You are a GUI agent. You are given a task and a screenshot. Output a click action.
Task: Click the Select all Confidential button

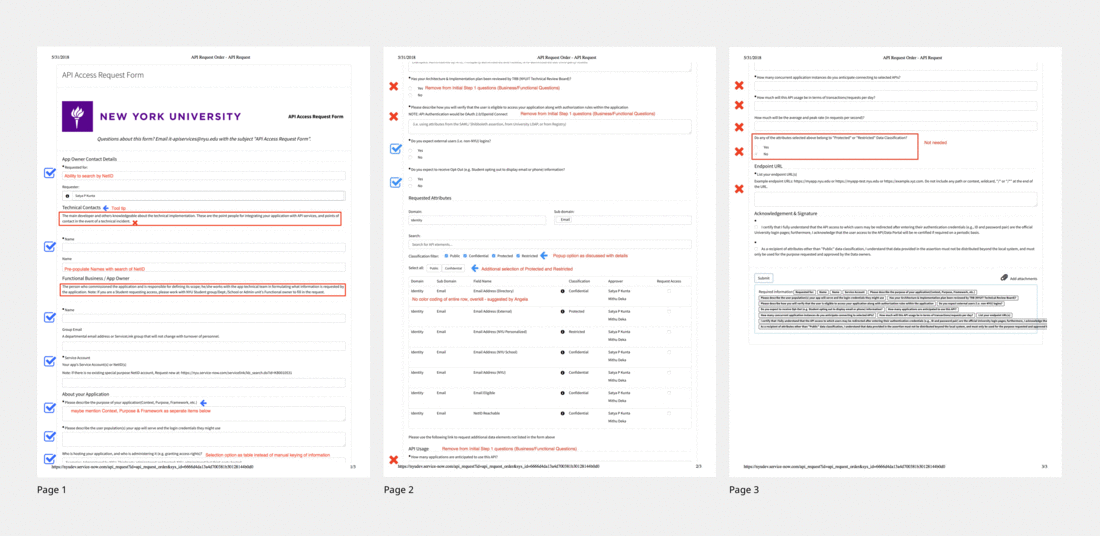453,268
